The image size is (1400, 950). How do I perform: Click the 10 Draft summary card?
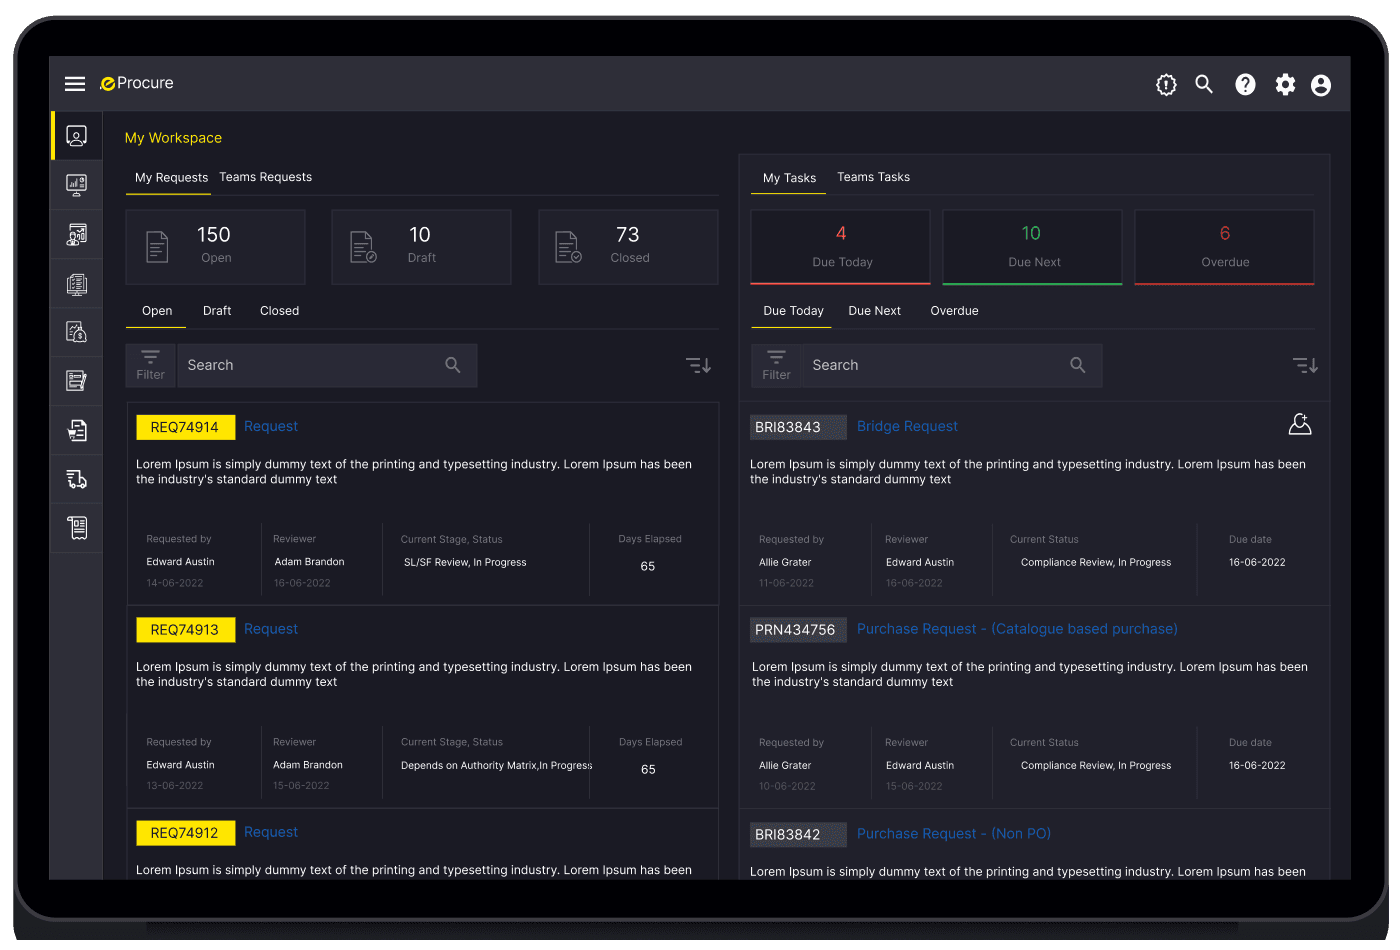coord(422,247)
